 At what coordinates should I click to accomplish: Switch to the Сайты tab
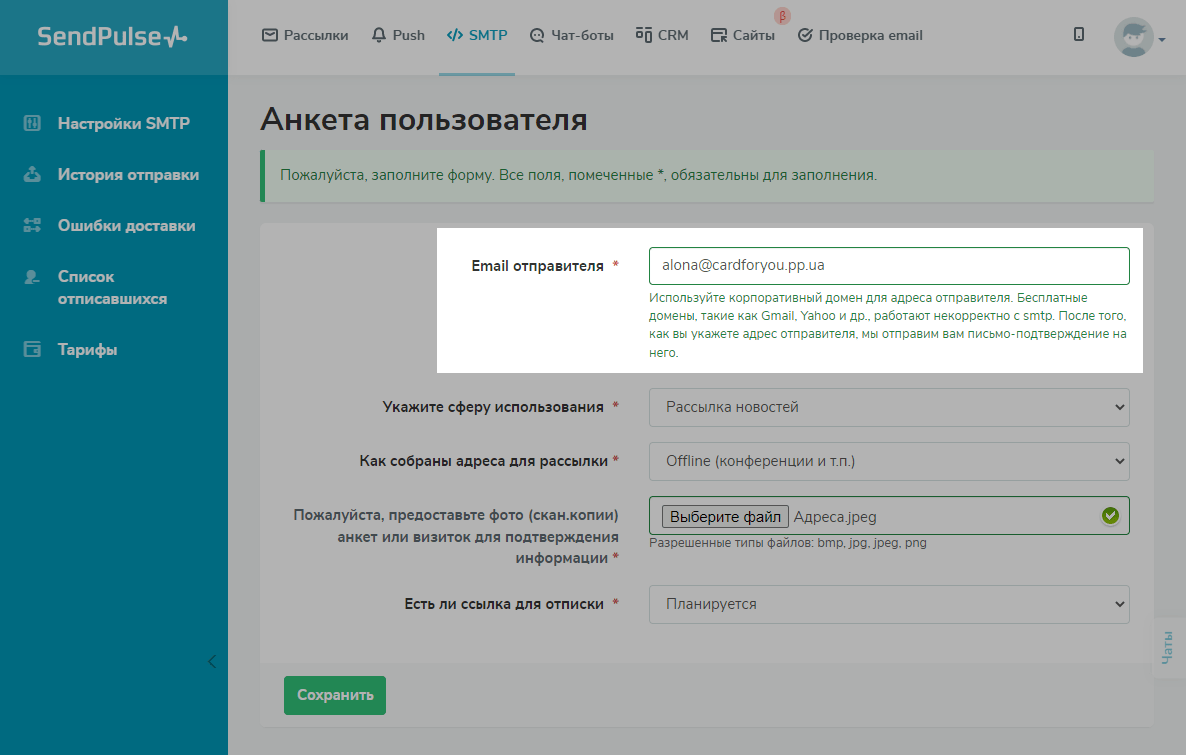[x=743, y=36]
